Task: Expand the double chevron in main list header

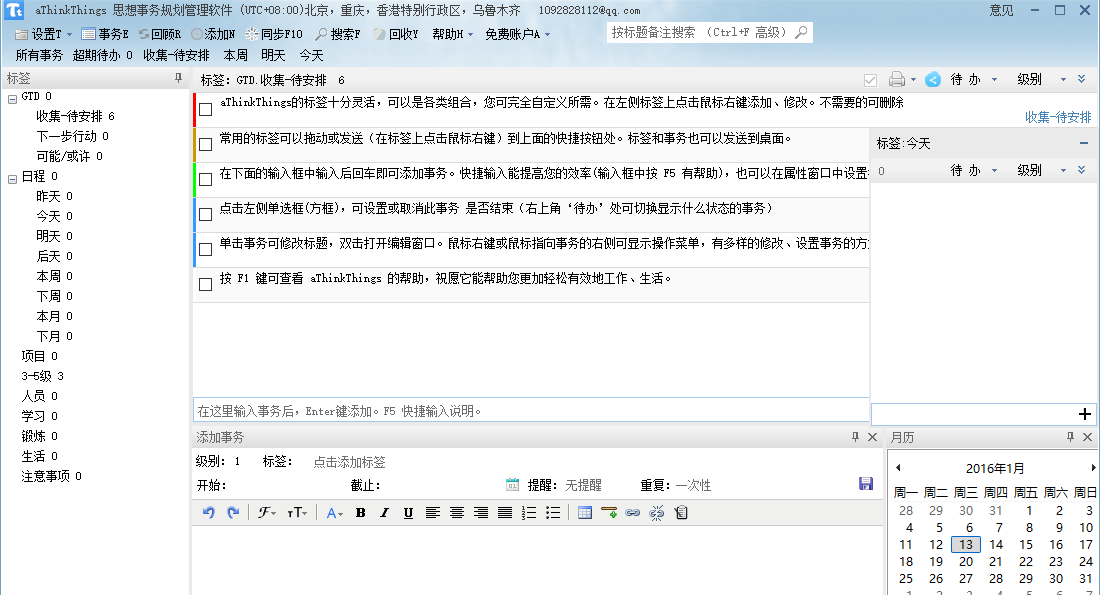Action: tap(1082, 79)
